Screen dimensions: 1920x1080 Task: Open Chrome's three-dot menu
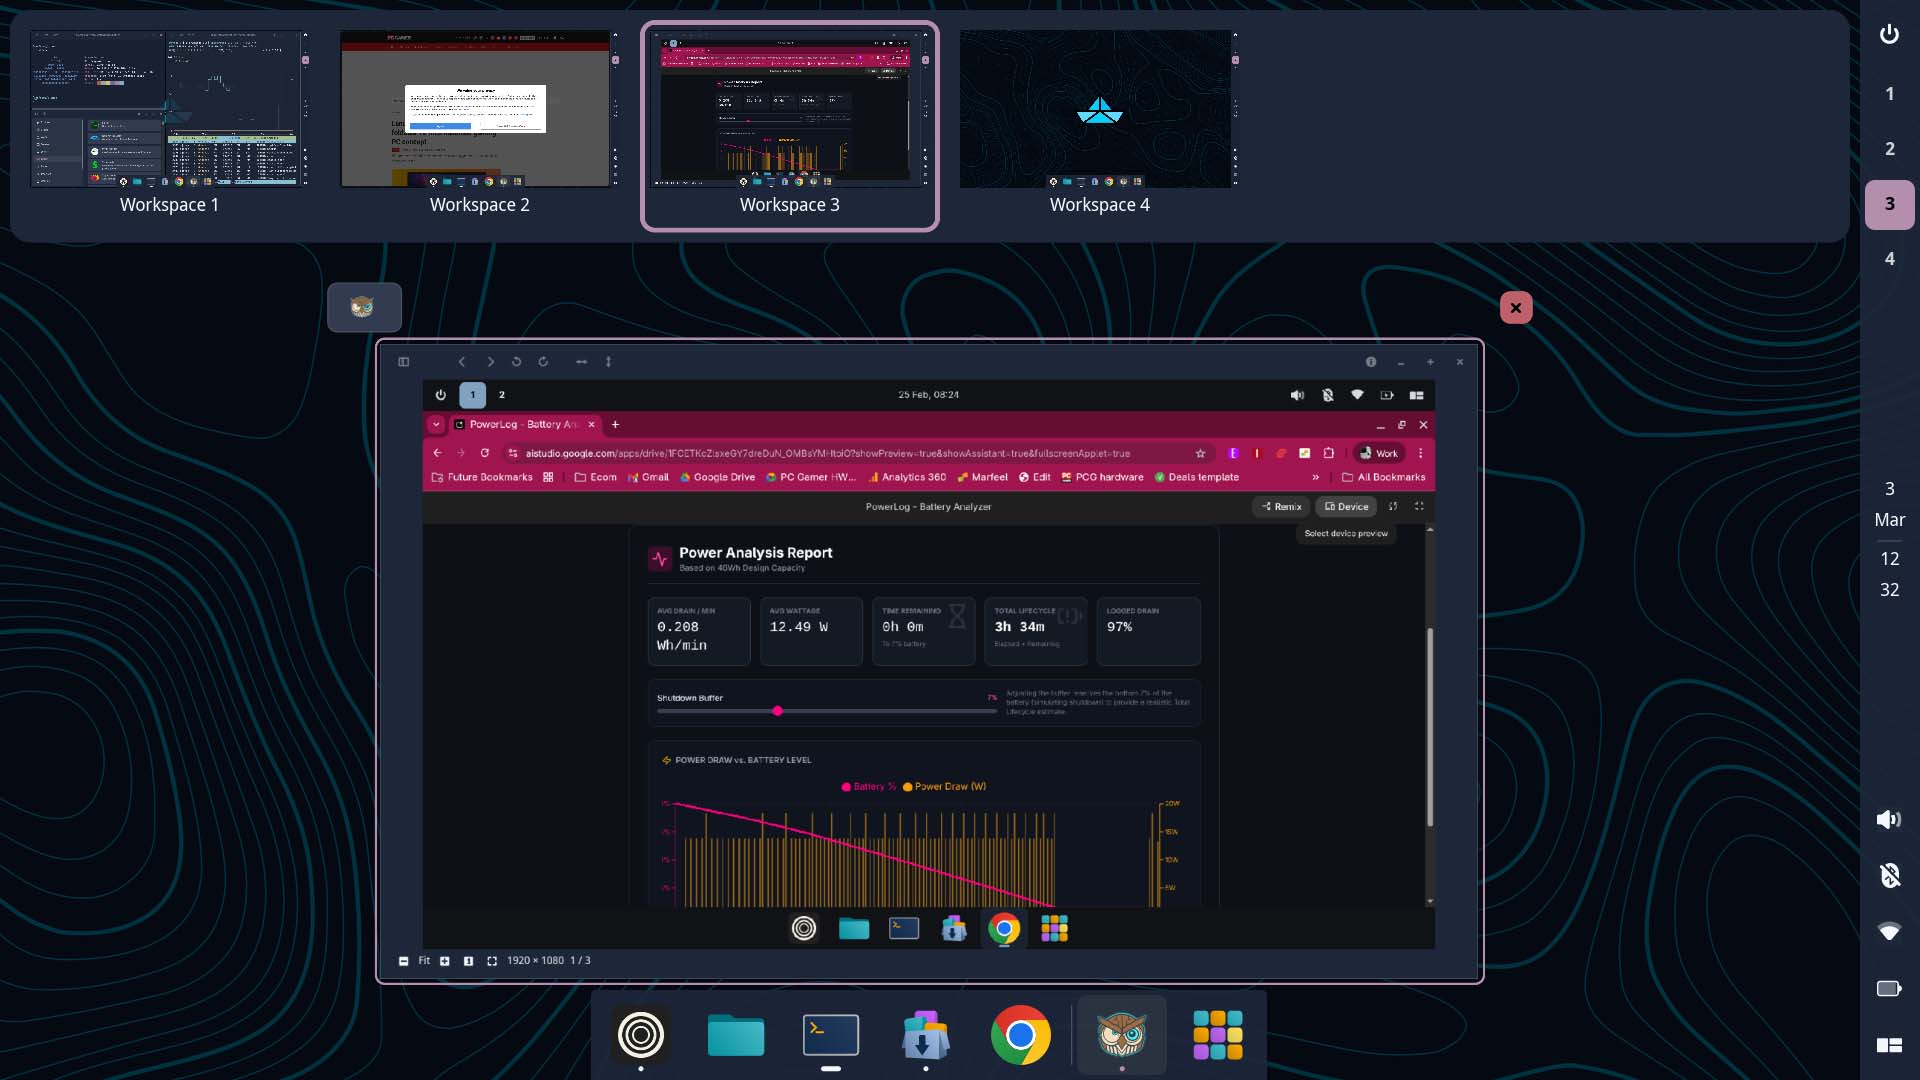[x=1423, y=453]
